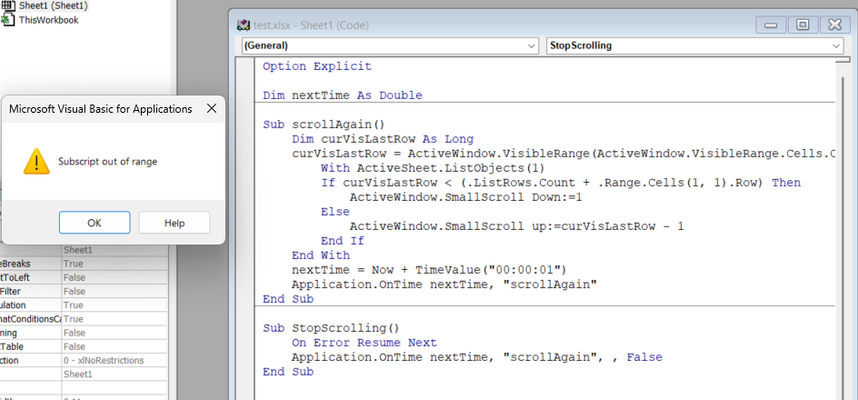Click the 'Dim nextTime As Double' line
Viewport: 858px width, 400px height.
[x=343, y=96]
